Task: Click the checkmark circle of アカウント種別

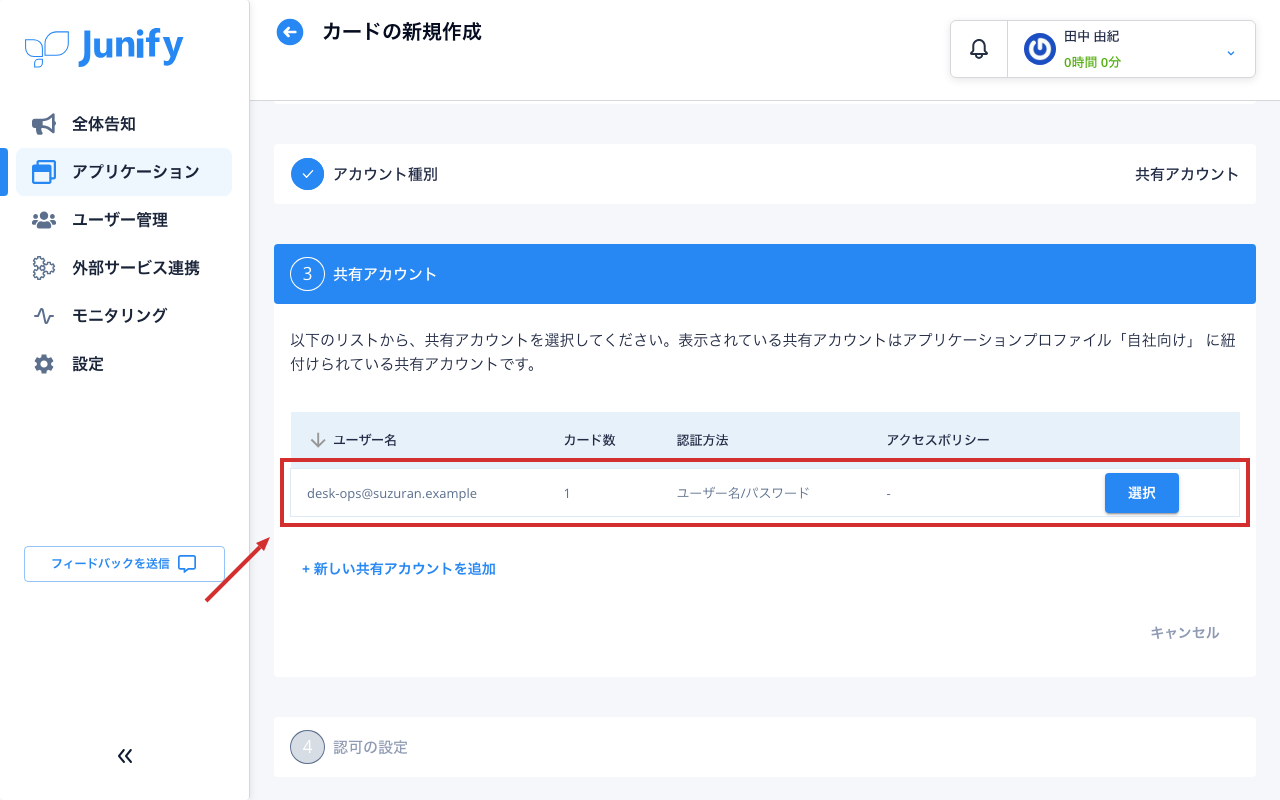Action: pos(307,174)
